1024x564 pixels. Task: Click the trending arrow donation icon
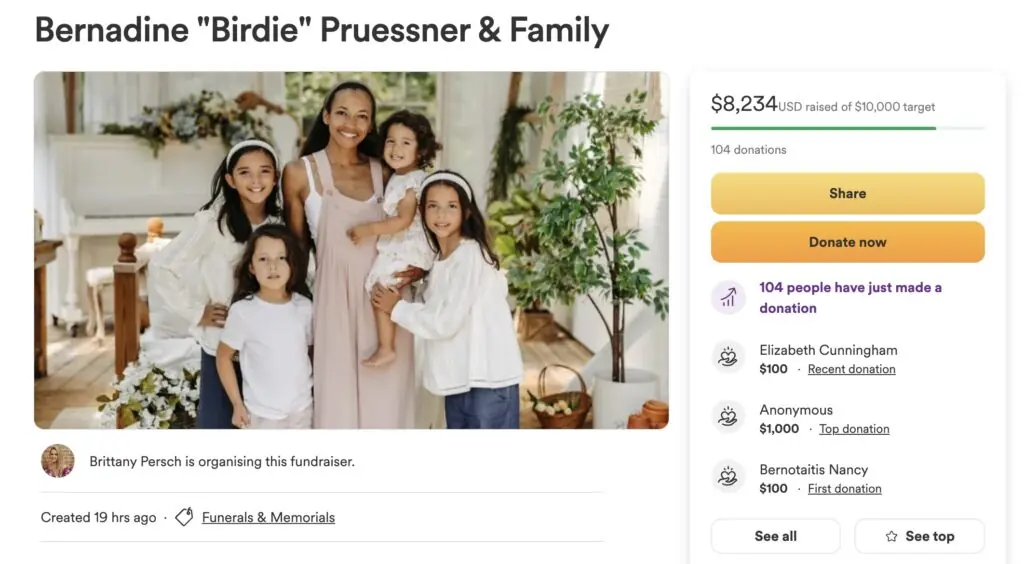[728, 298]
